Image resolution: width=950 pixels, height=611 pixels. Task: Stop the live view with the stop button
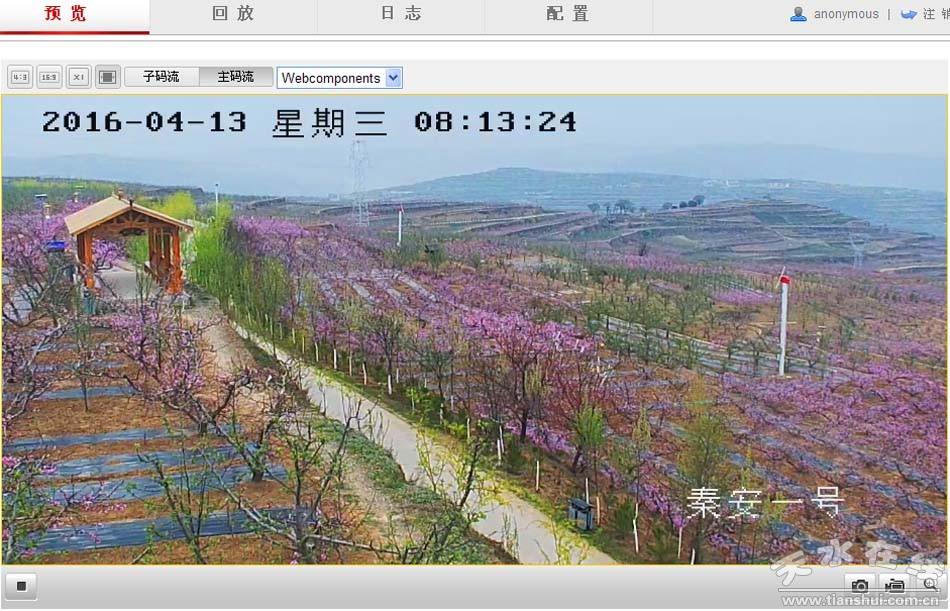point(20,585)
